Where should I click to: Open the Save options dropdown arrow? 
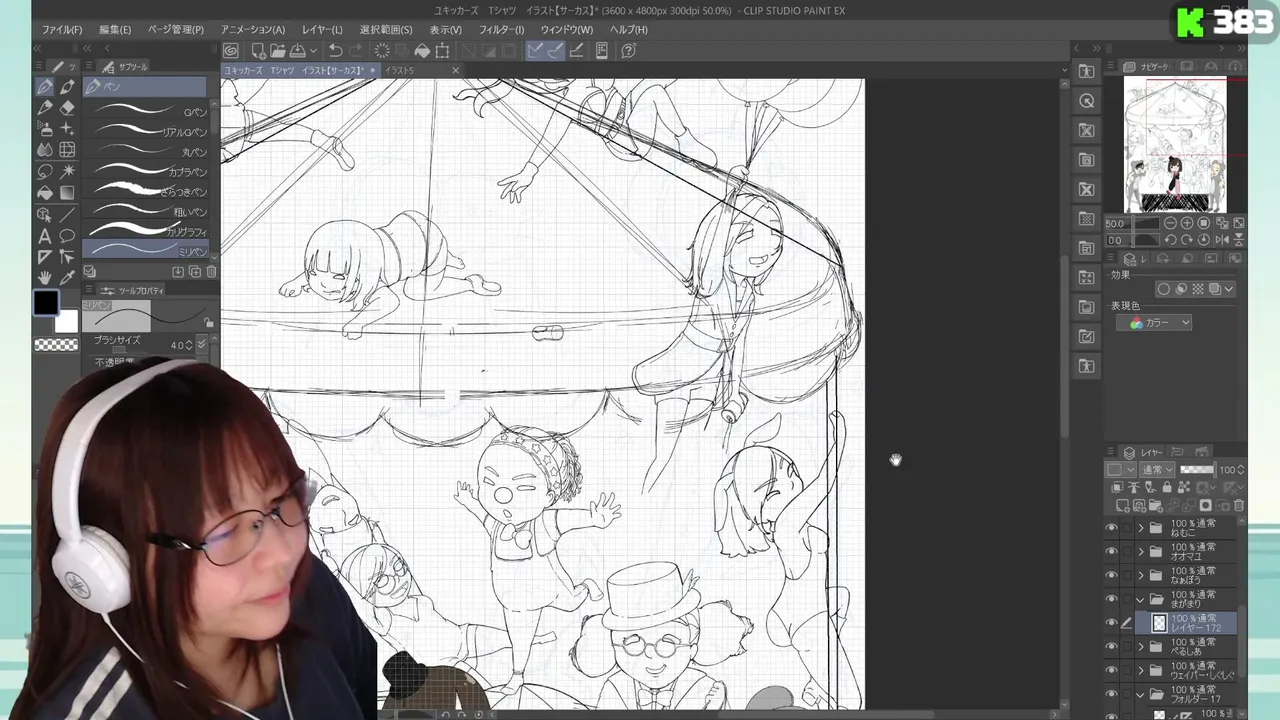[313, 51]
